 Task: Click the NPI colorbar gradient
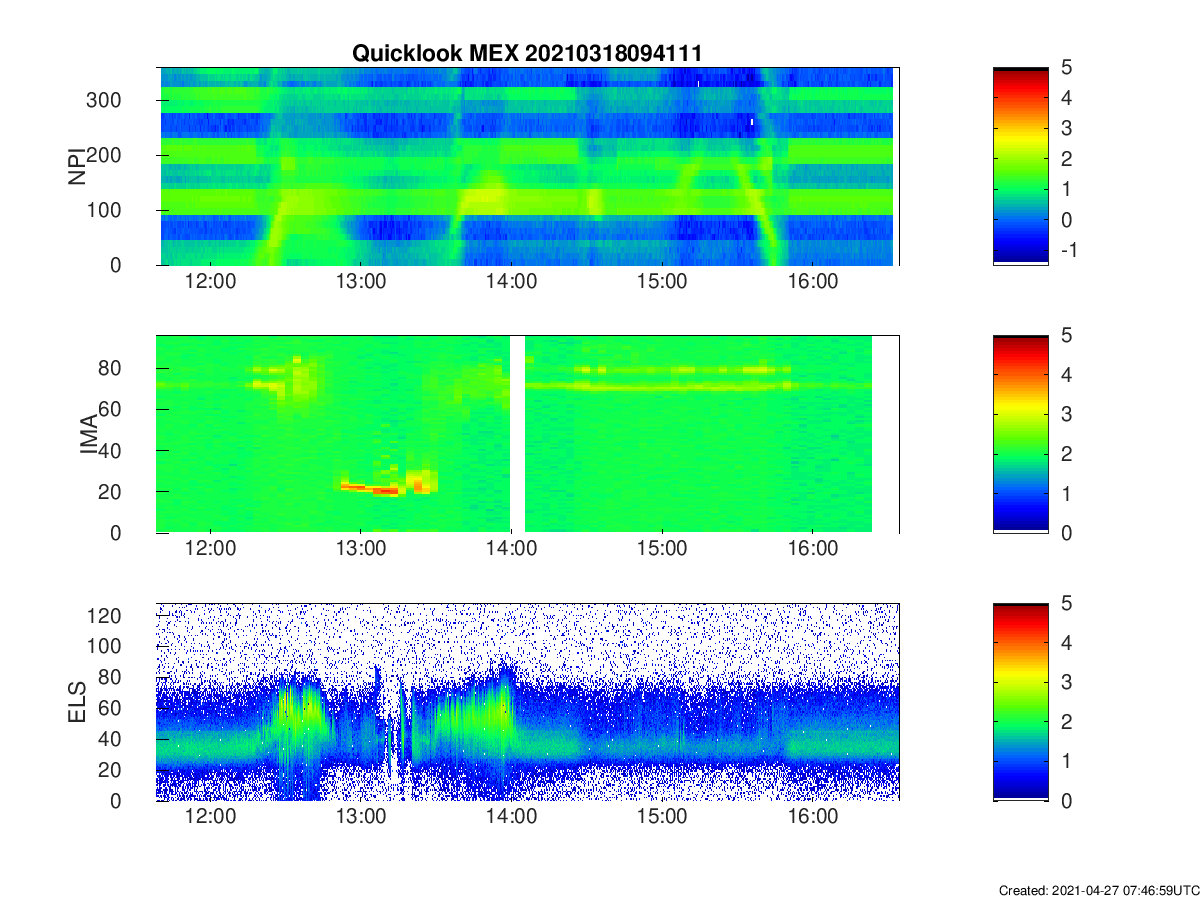point(1021,166)
